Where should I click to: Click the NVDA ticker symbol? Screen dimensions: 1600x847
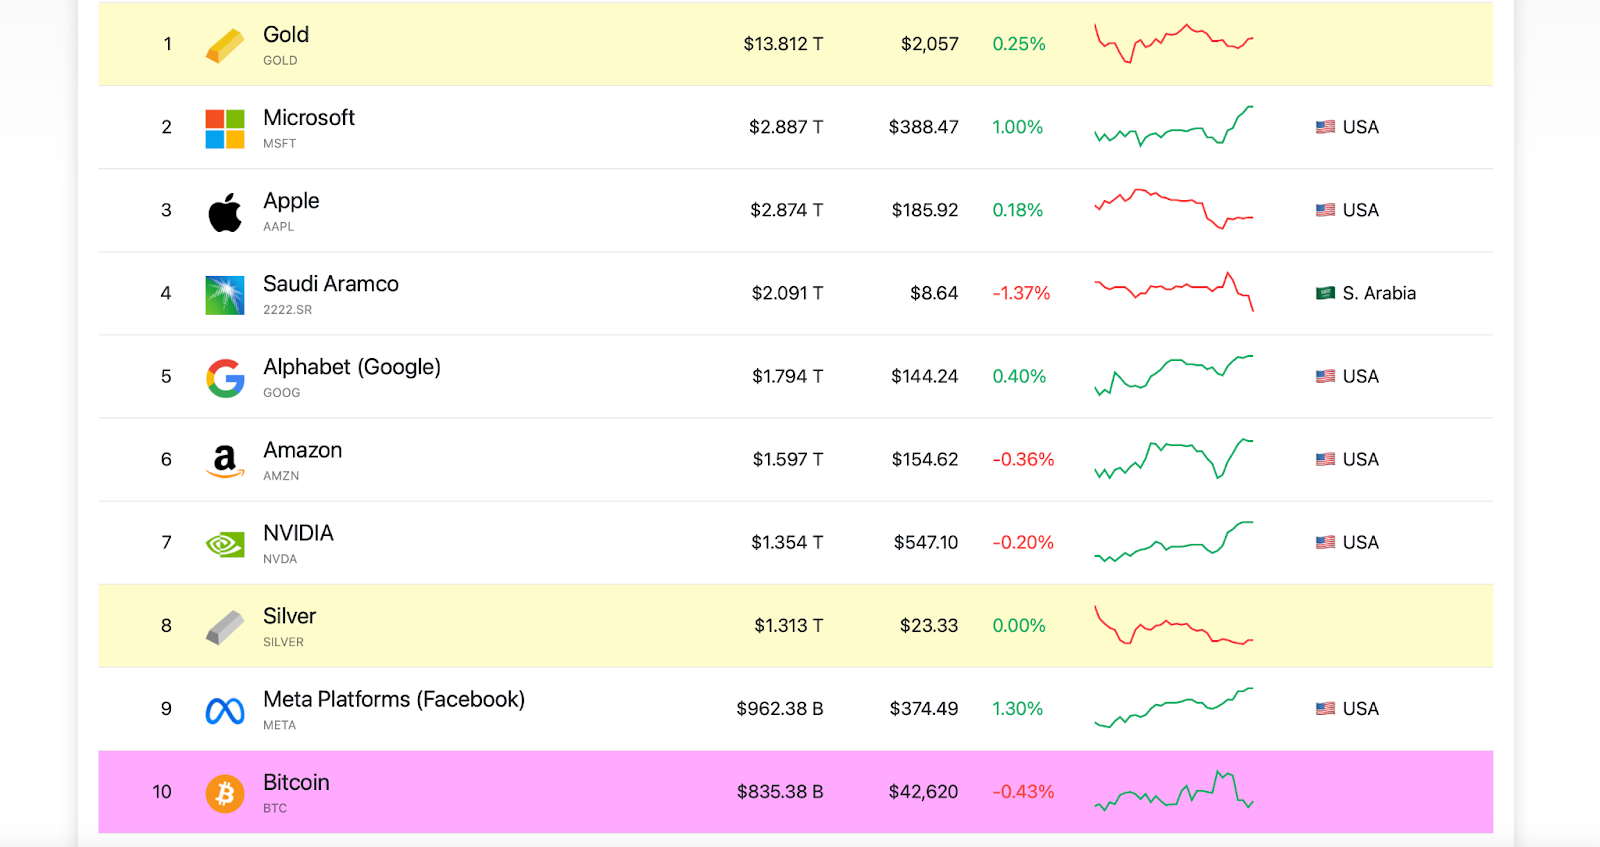(280, 559)
